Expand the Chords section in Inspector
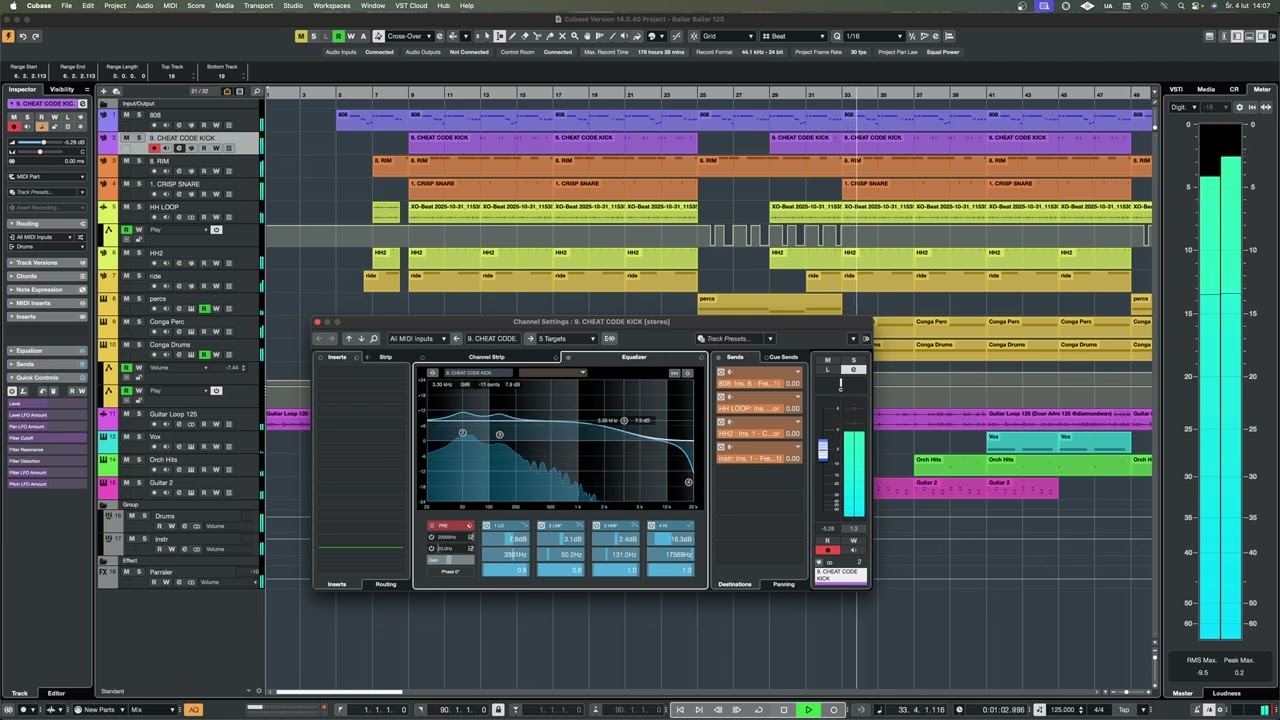The width and height of the screenshot is (1280, 720). [x=47, y=276]
